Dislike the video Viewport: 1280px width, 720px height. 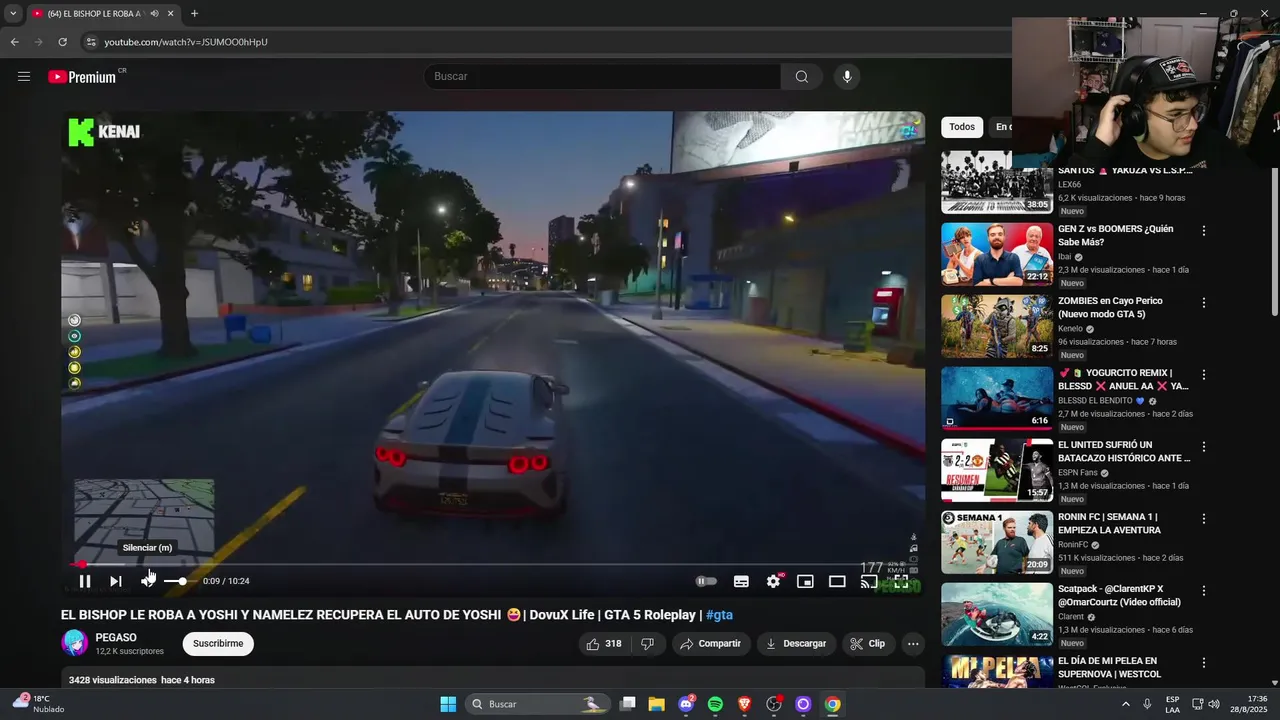[x=647, y=644]
